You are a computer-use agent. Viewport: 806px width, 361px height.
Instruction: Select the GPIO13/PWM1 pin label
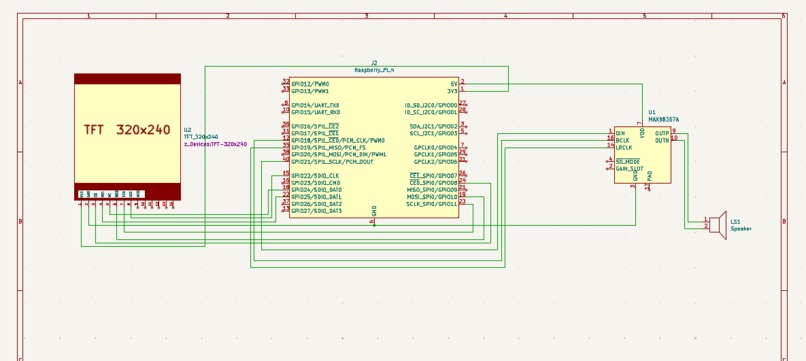[310, 91]
